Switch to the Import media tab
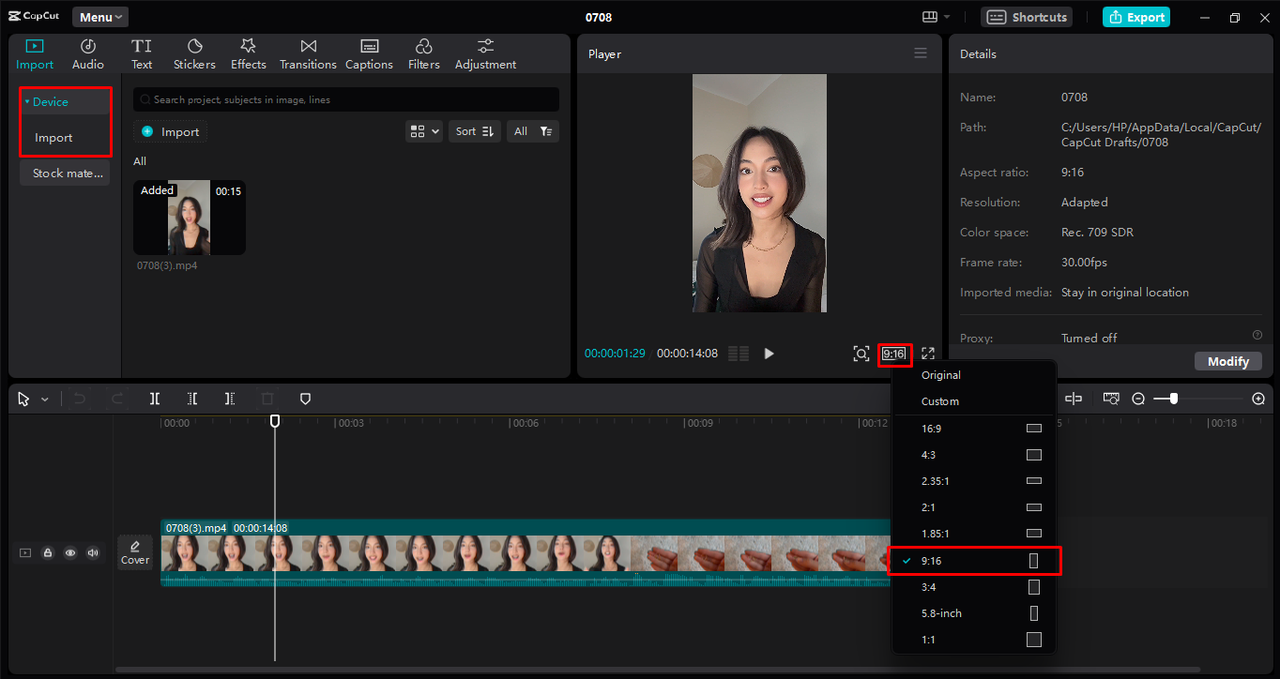 point(35,54)
